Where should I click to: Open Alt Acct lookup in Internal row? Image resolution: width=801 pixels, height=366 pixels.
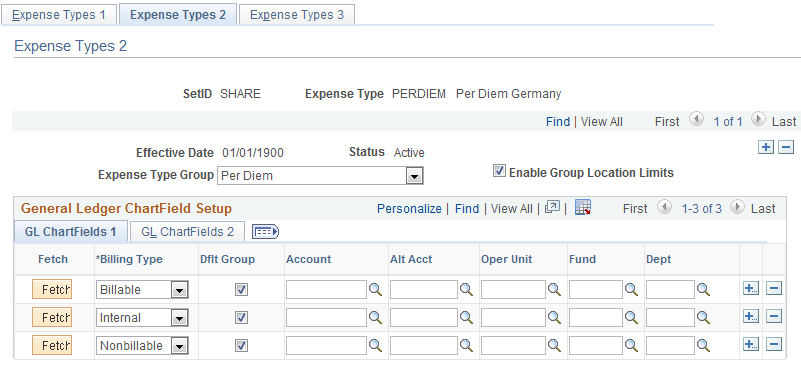(466, 318)
